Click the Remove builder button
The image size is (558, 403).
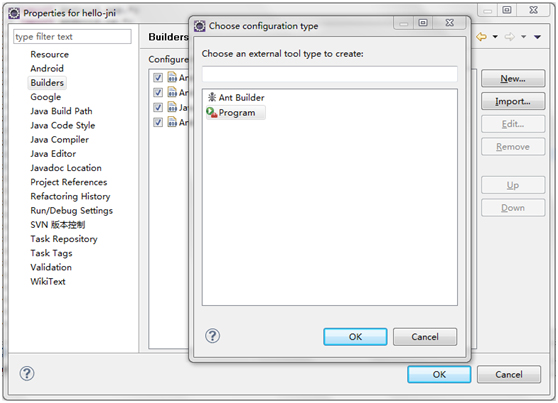[x=513, y=147]
